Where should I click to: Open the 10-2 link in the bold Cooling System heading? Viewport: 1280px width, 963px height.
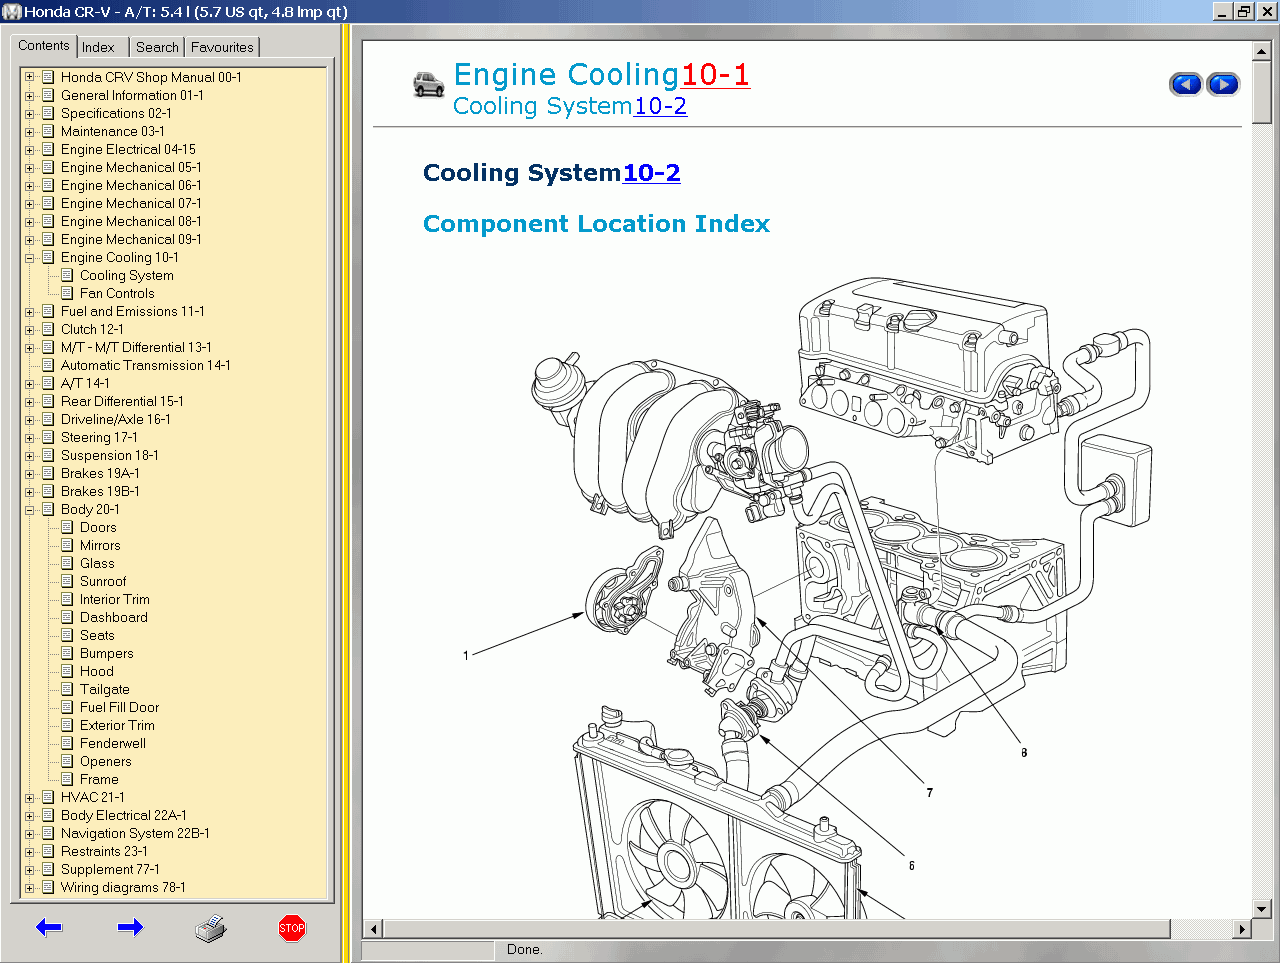(651, 173)
